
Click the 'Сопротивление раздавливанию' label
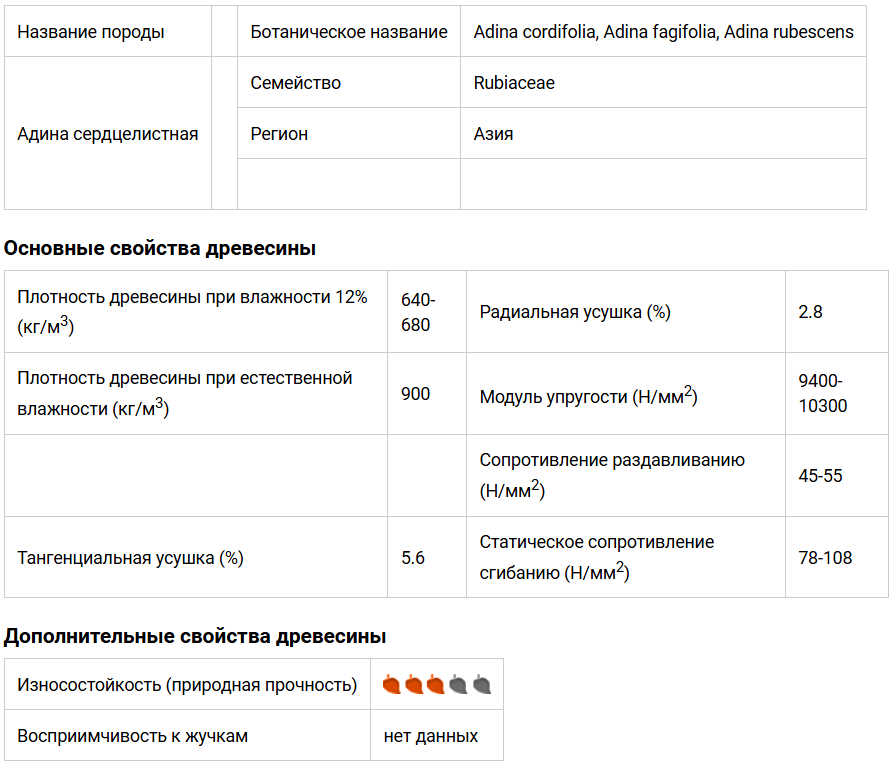pyautogui.click(x=612, y=461)
